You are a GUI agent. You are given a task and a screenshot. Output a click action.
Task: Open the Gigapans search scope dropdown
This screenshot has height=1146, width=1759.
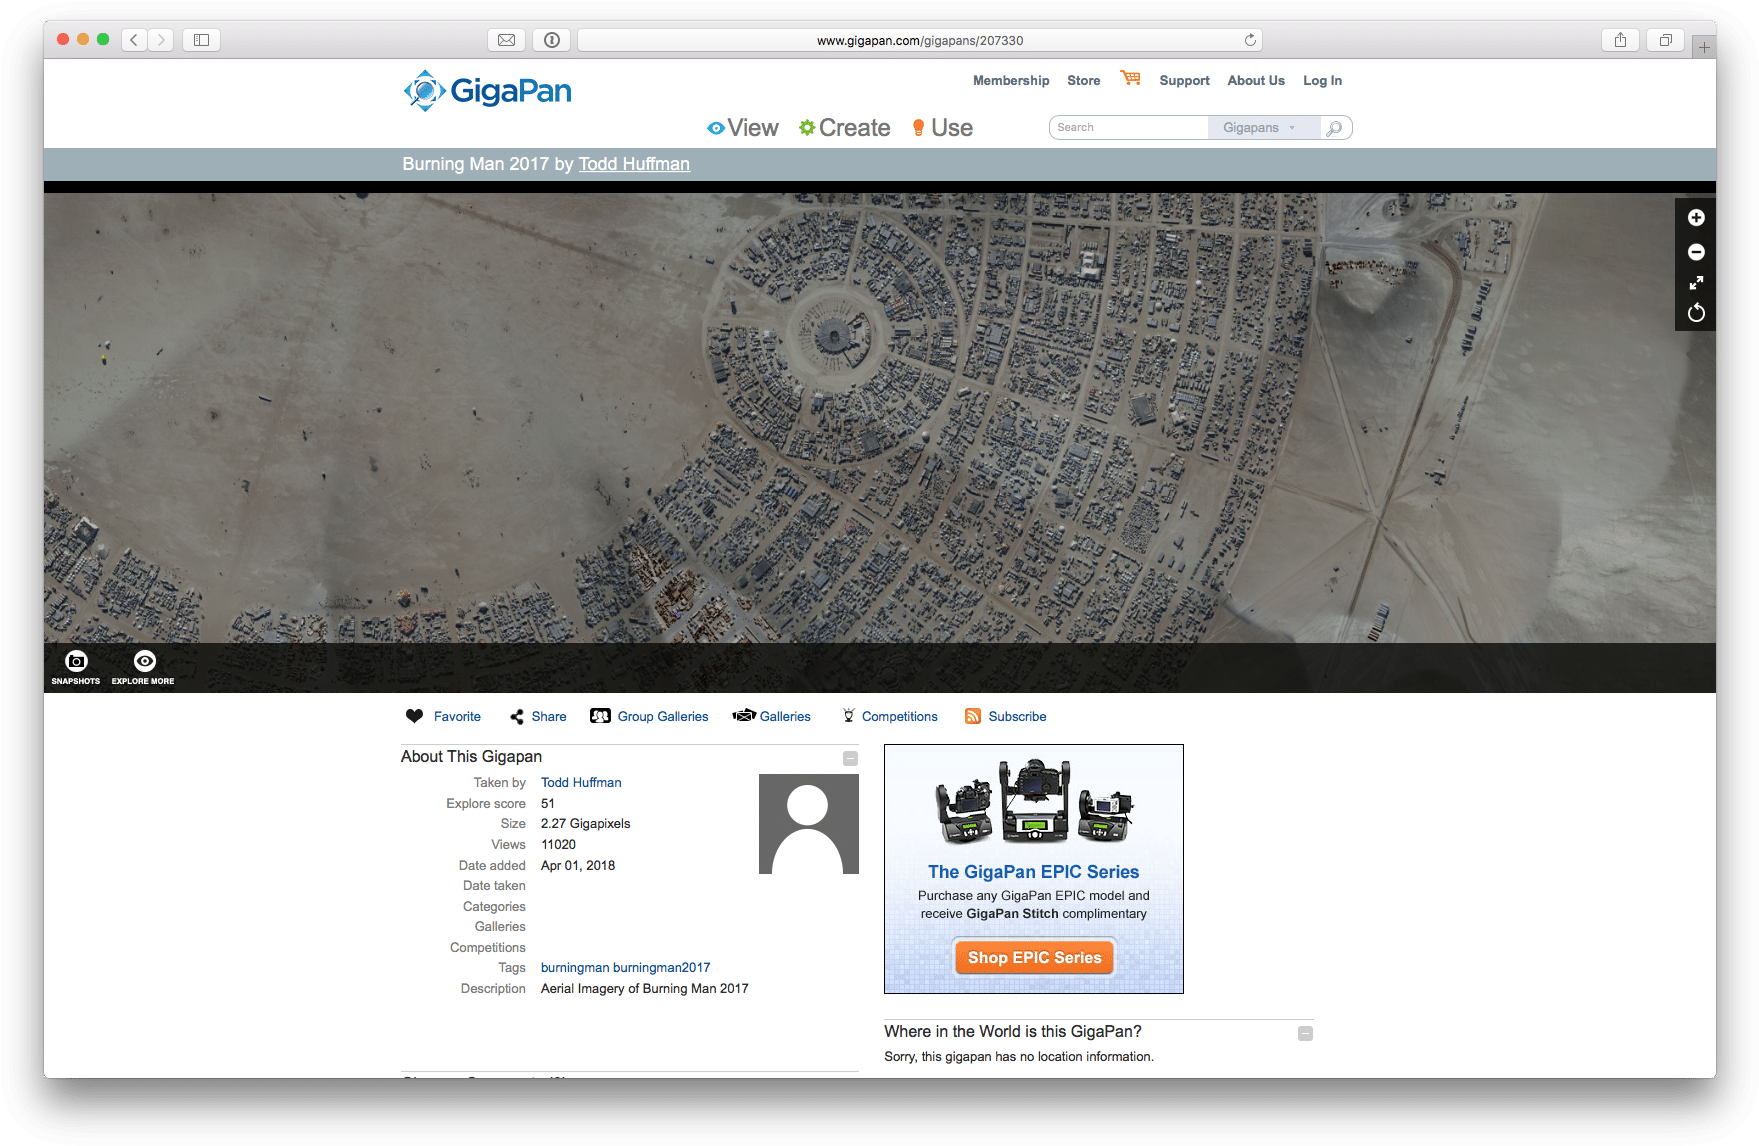point(1263,127)
